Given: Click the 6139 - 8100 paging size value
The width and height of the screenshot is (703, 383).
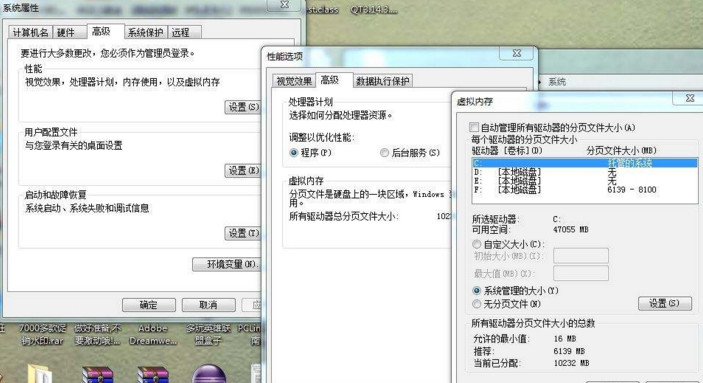Looking at the screenshot, I should pos(632,190).
